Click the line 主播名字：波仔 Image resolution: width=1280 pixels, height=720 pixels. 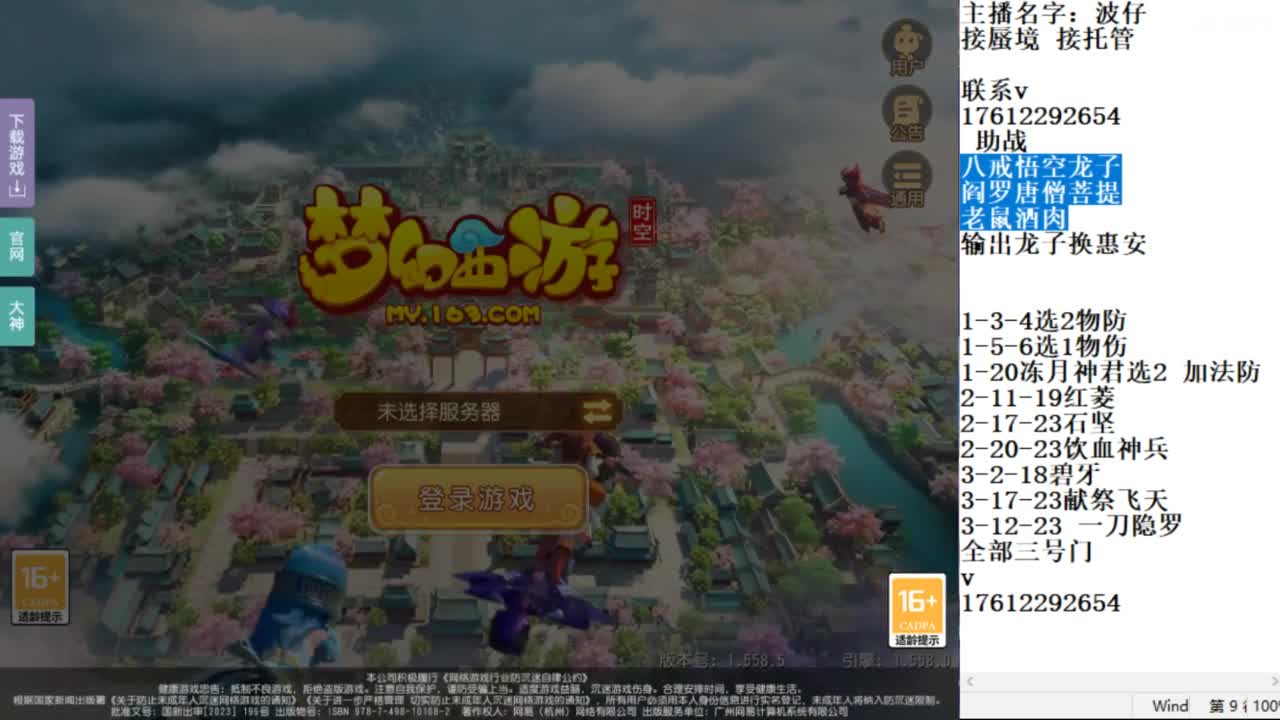1053,13
